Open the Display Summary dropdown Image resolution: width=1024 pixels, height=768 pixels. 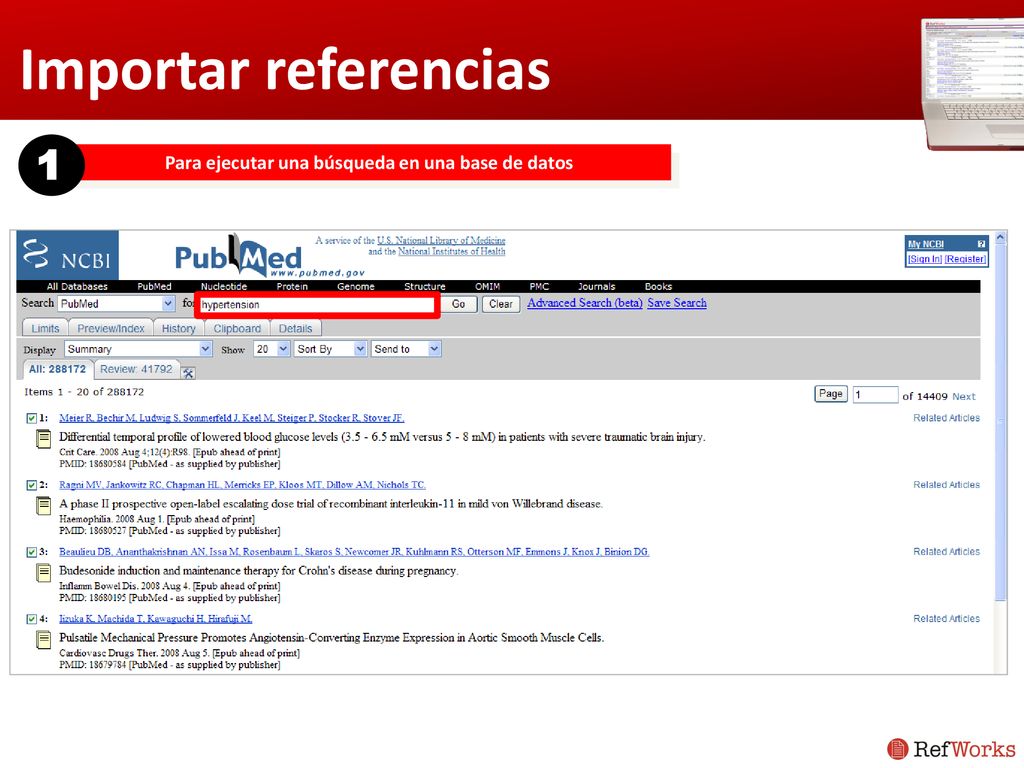click(x=138, y=349)
